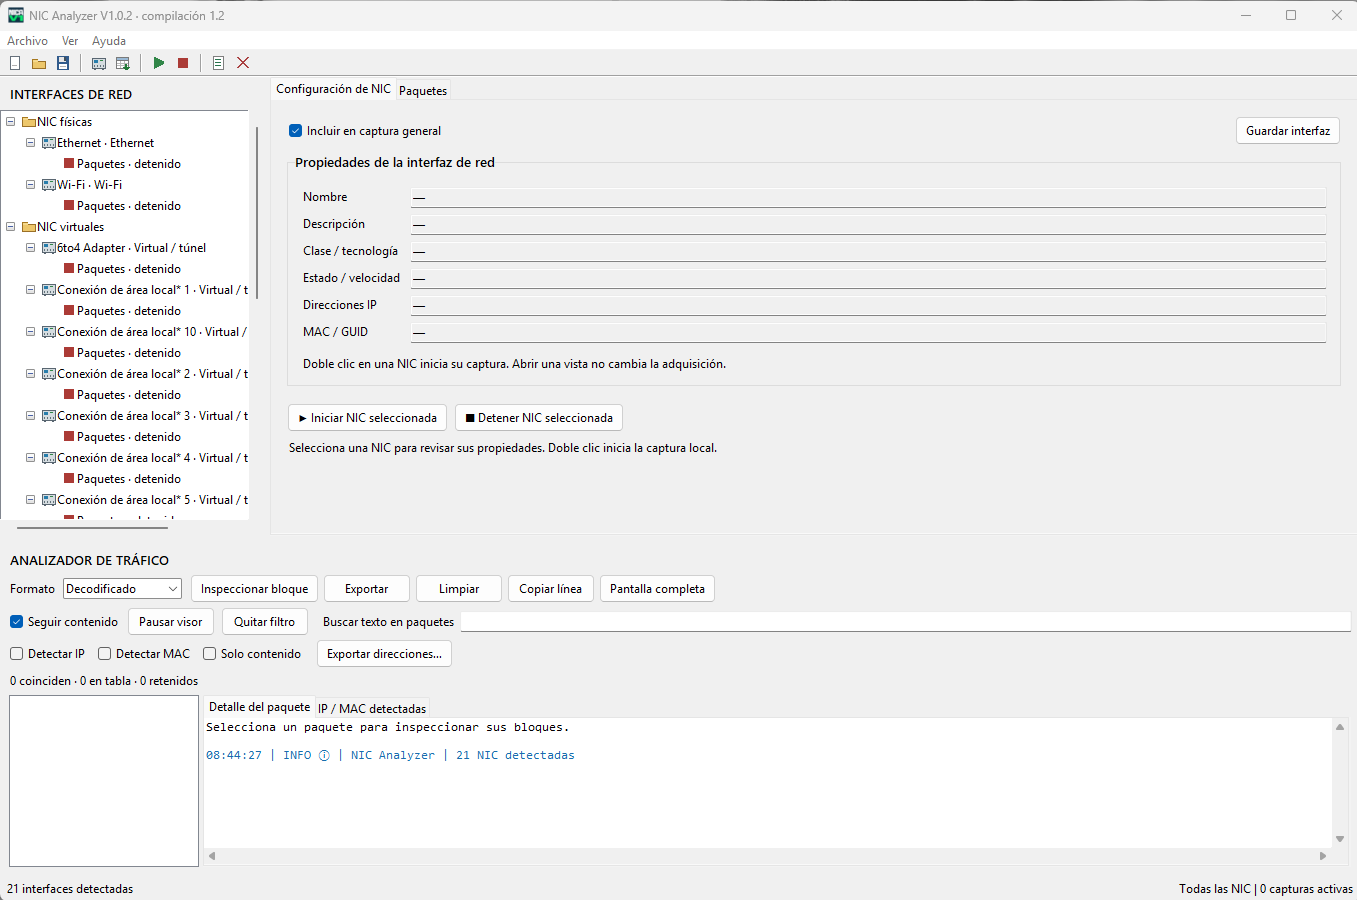Collapse the NIC virtuales tree node
The height and width of the screenshot is (900, 1357).
pos(11,227)
